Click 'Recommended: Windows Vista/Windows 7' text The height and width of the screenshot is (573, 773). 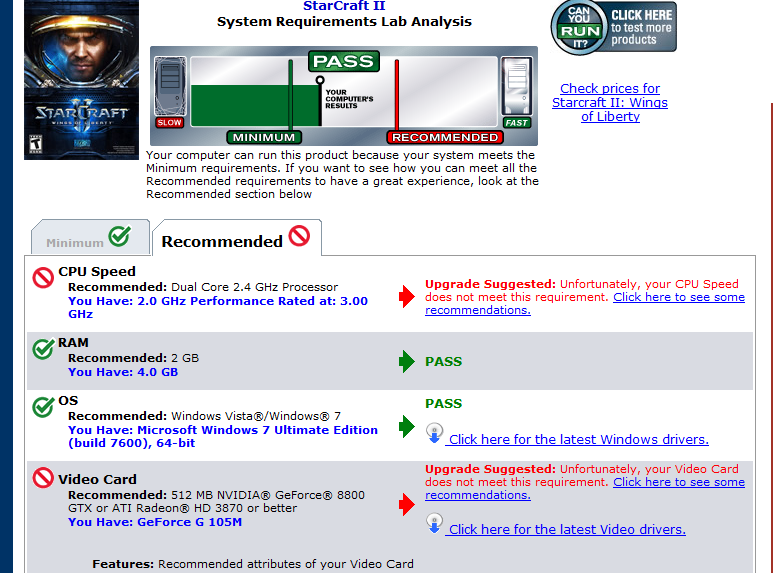point(204,416)
